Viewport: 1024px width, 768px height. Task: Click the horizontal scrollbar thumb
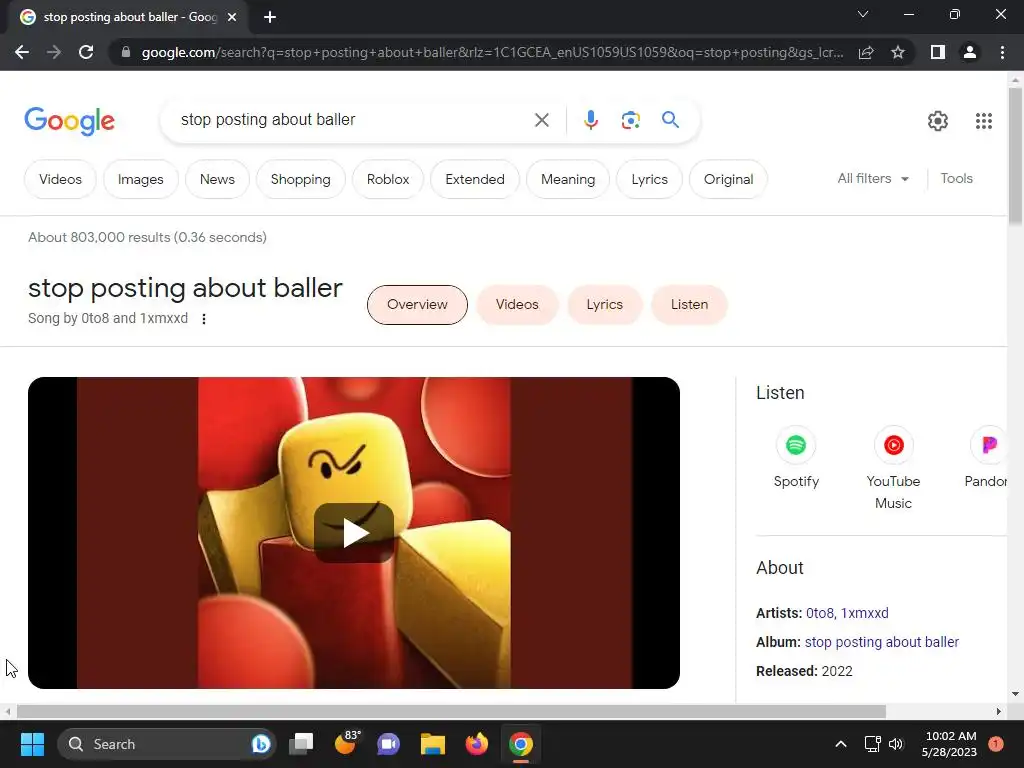click(x=451, y=711)
